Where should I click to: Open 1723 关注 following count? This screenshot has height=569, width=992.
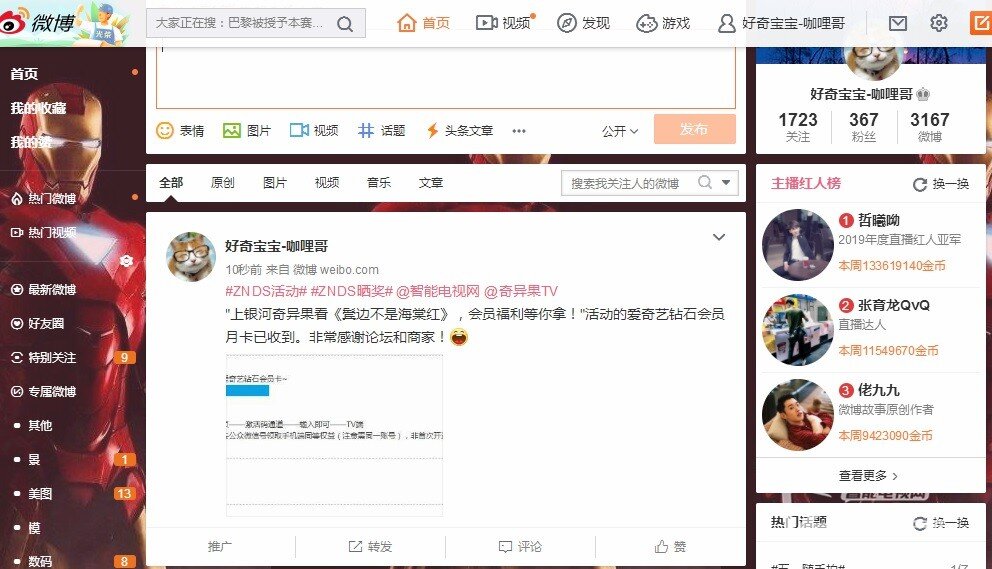[798, 127]
